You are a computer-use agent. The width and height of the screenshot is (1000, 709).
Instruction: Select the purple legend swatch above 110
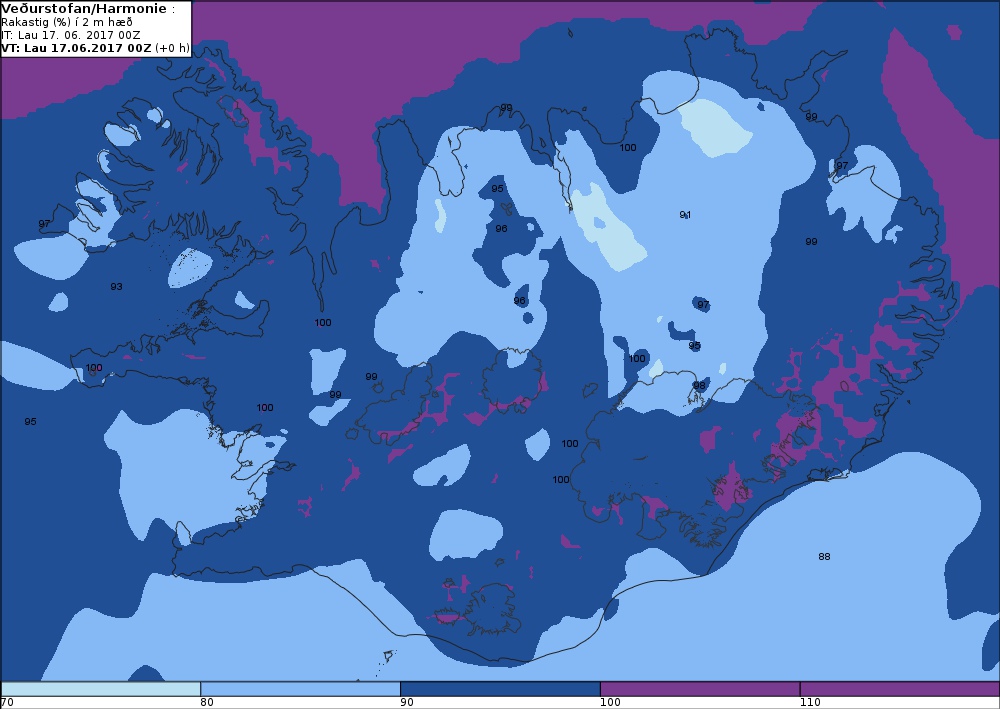(x=900, y=689)
